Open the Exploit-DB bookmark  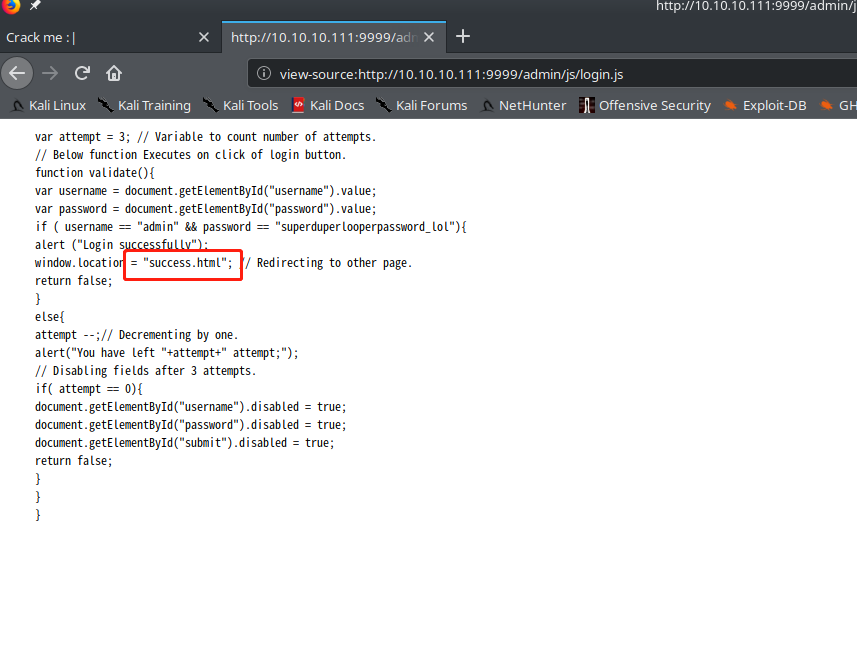(765, 105)
